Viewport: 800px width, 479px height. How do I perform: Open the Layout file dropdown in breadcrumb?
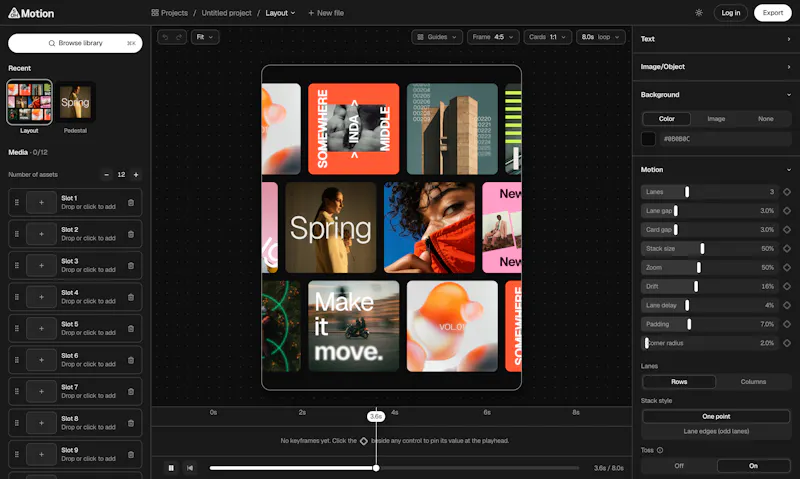pyautogui.click(x=280, y=13)
